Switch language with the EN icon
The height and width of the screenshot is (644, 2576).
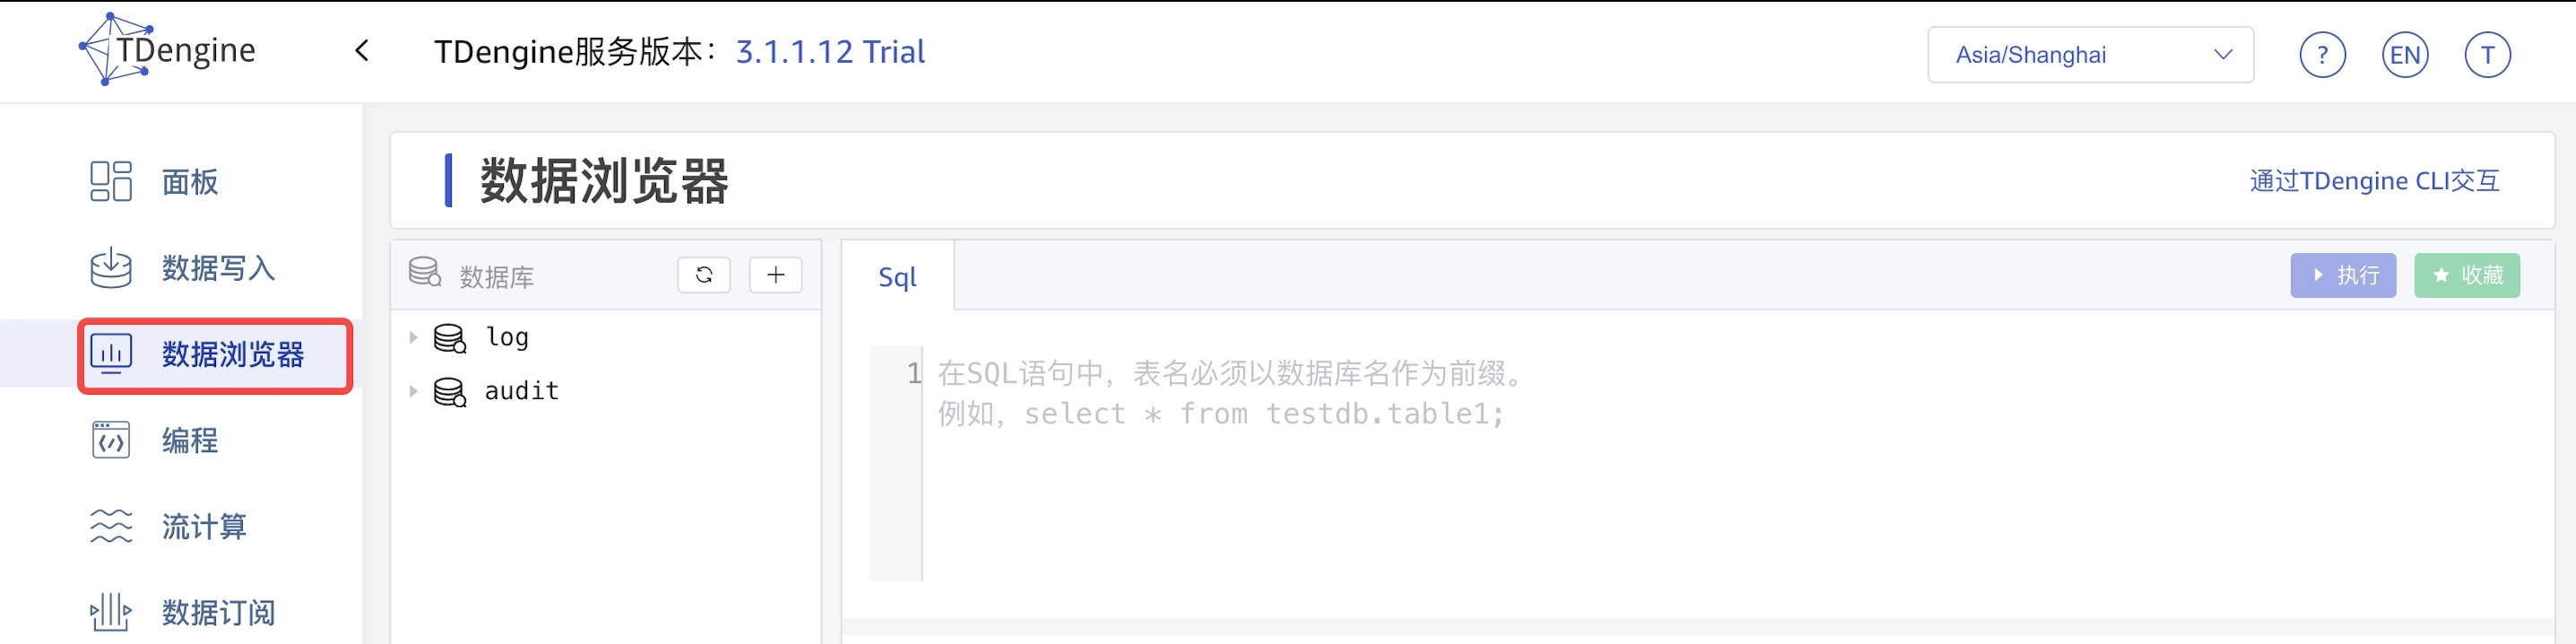click(2404, 55)
